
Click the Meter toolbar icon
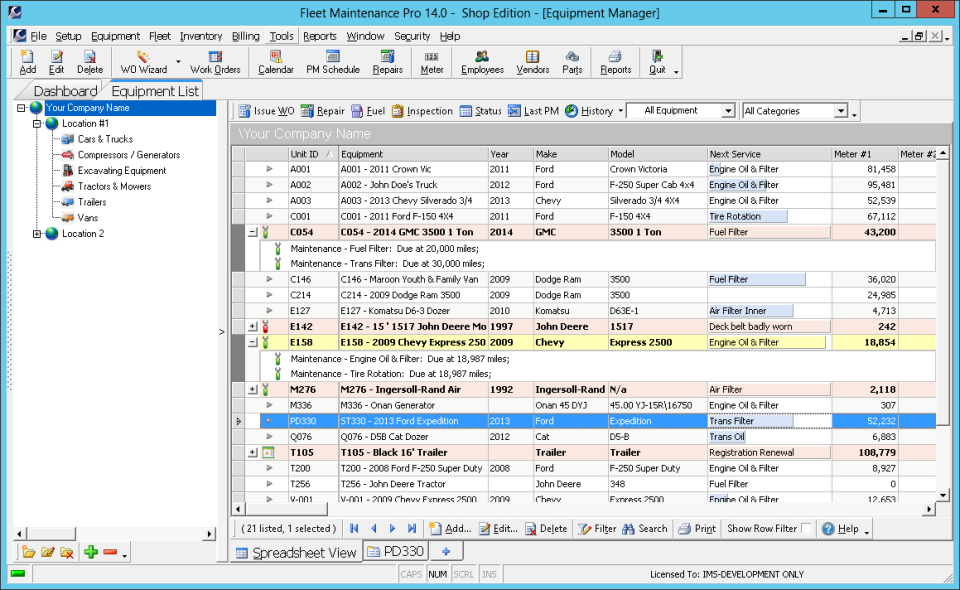(431, 62)
